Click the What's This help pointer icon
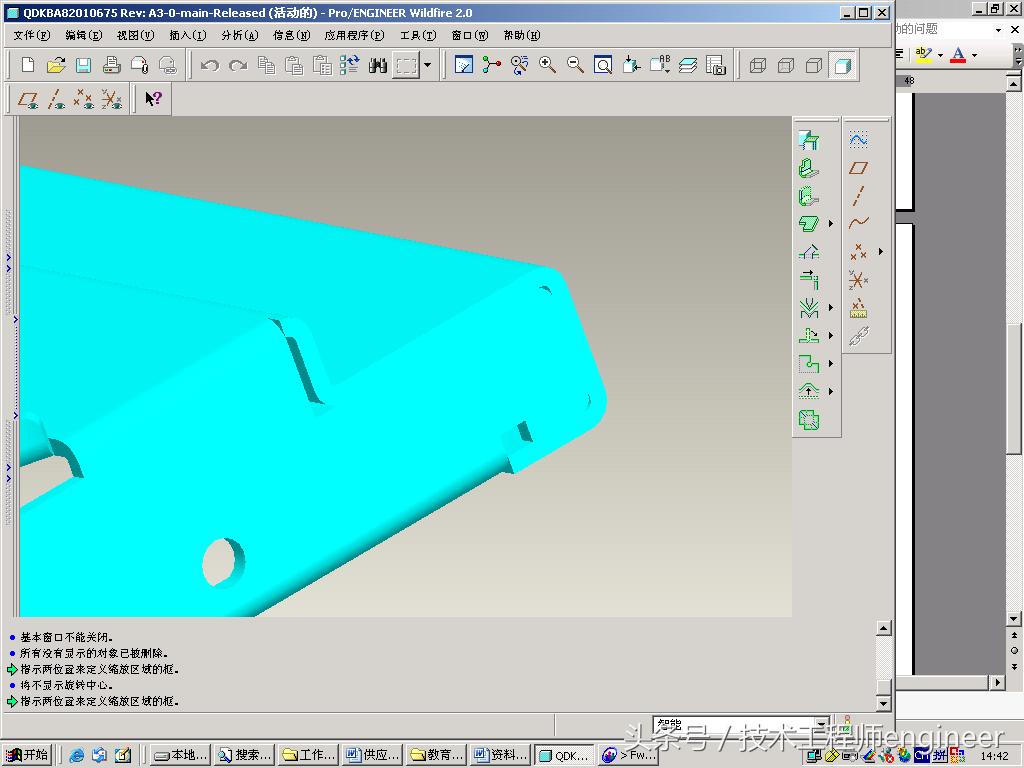 [x=153, y=99]
